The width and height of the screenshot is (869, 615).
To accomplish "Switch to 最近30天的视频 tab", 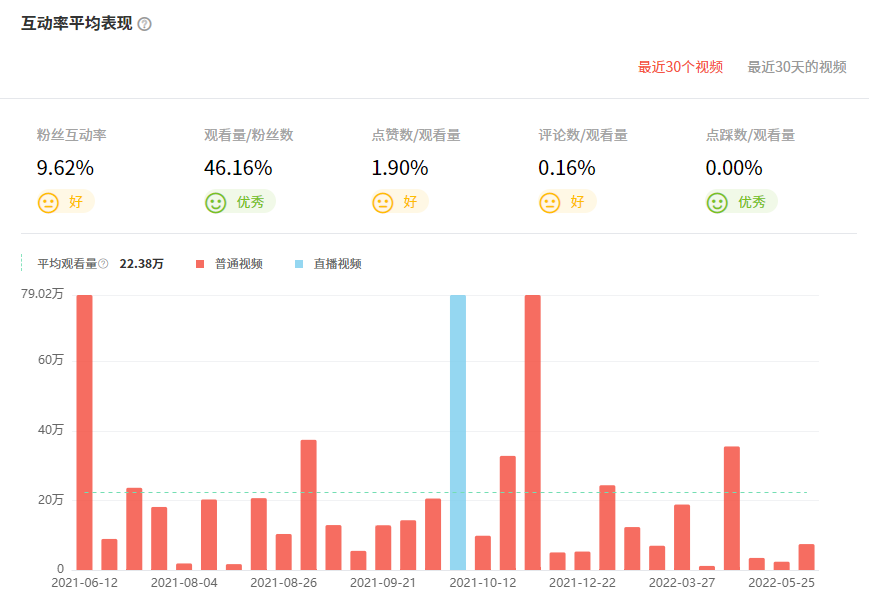I will (x=797, y=67).
